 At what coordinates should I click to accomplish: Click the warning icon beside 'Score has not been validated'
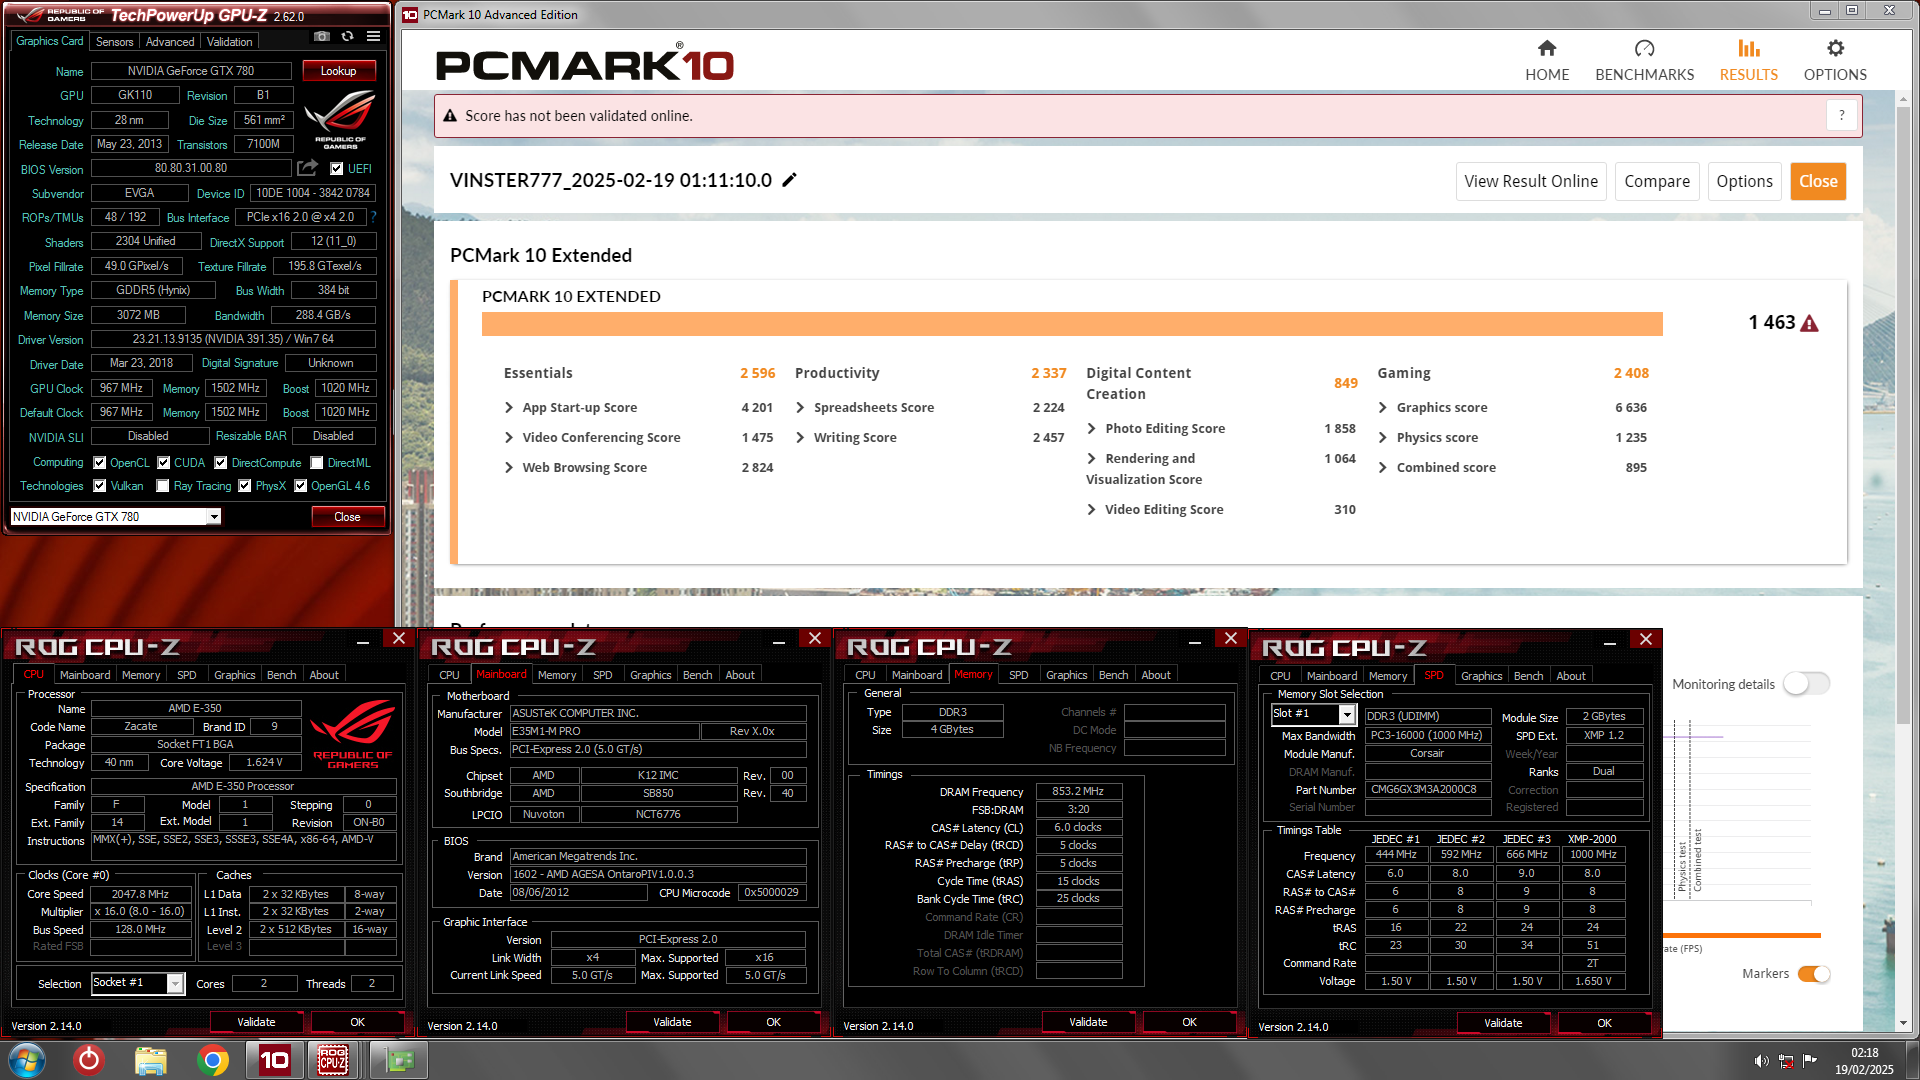450,116
